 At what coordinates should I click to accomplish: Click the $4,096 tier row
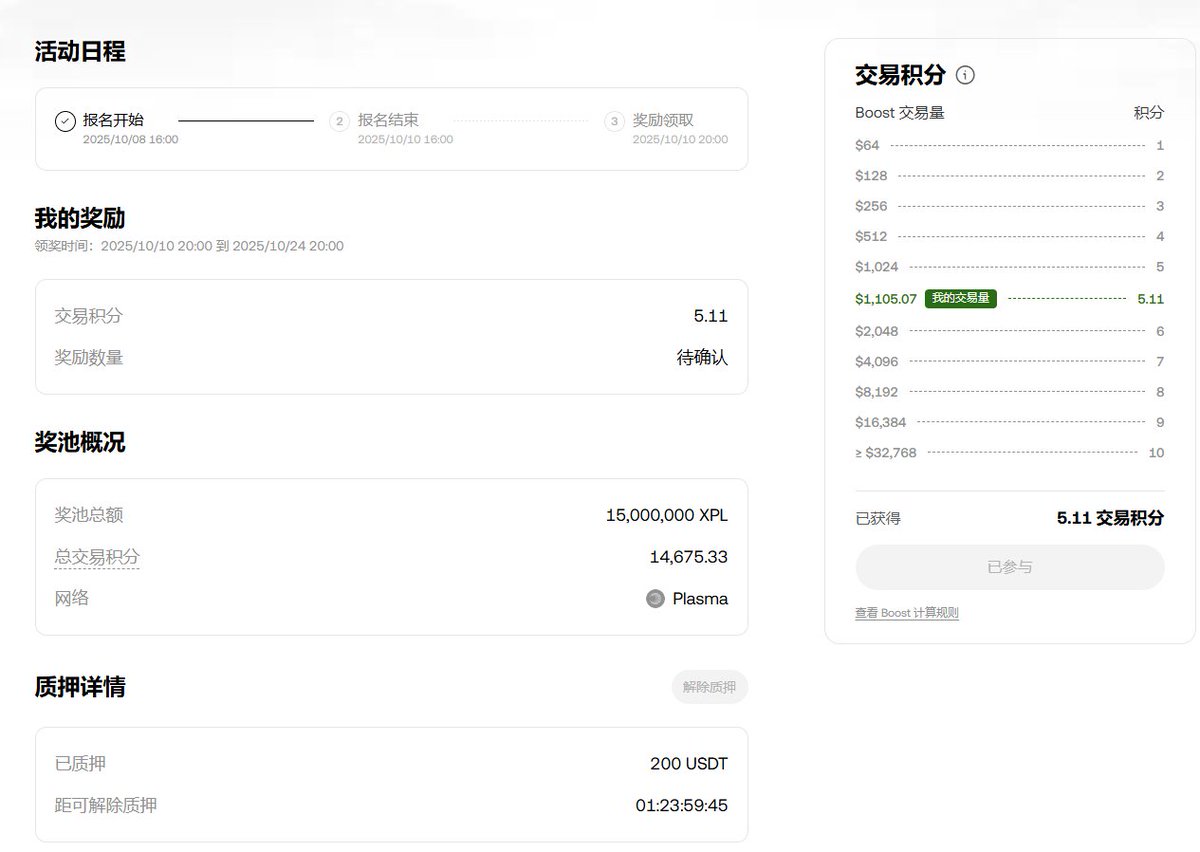[1010, 361]
